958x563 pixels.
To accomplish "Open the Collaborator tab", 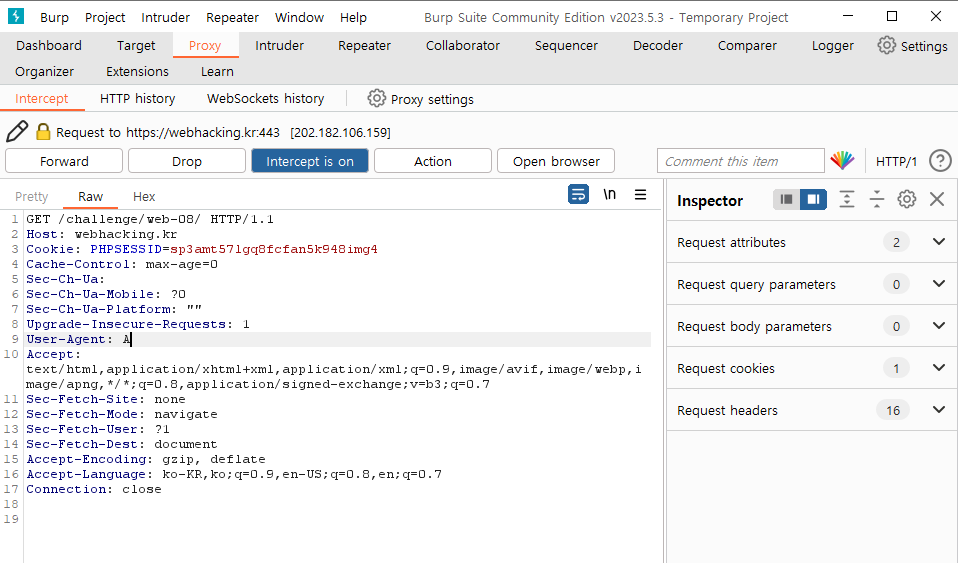I will 463,45.
